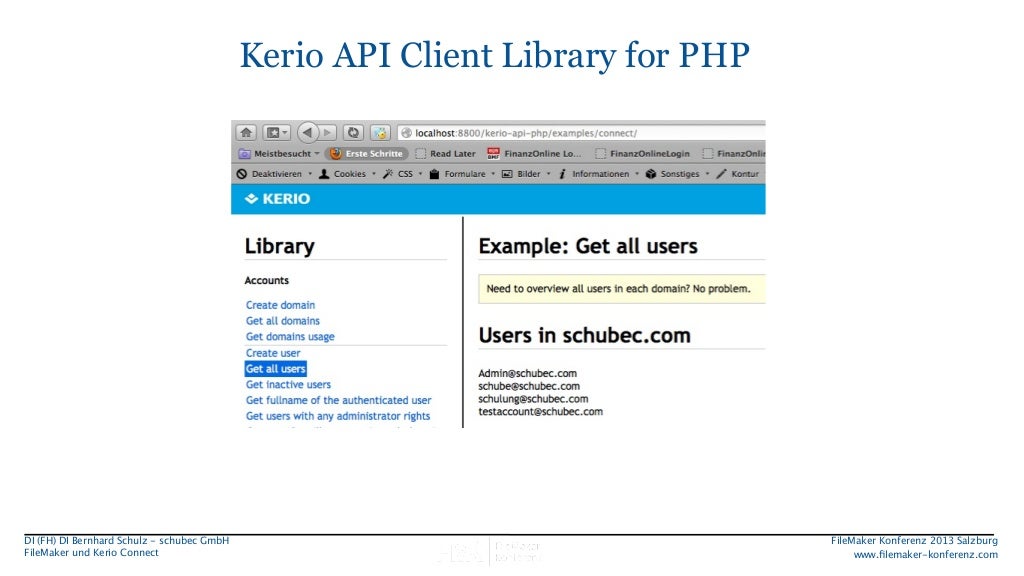1024x576 pixels.
Task: Click the BMF icon on FinanzOnline bookmark
Action: coord(493,153)
